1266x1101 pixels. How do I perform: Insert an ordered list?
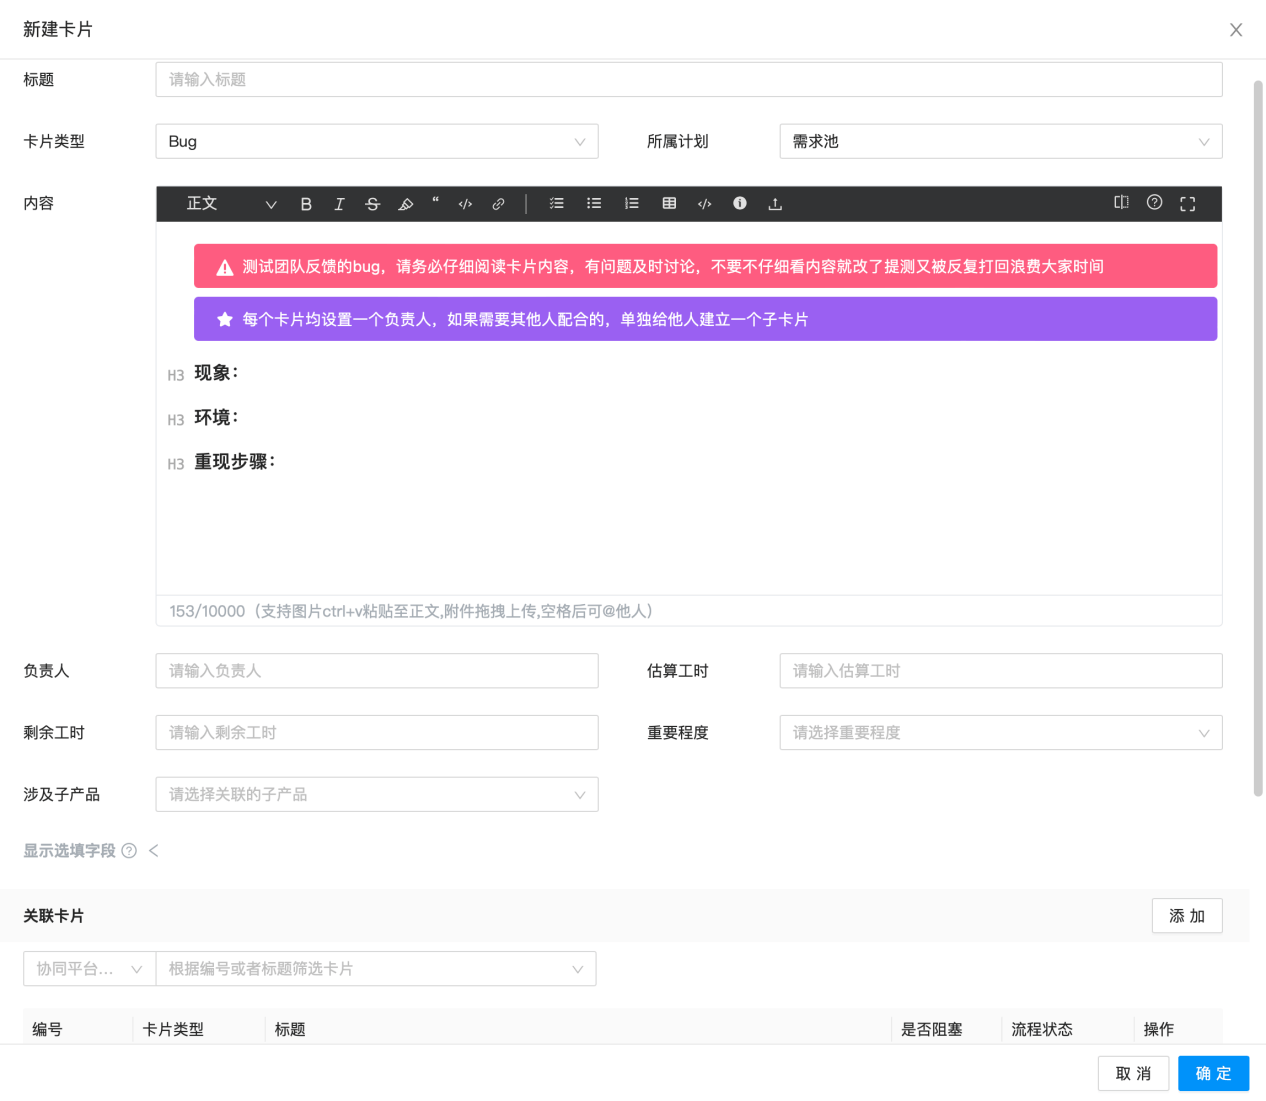tap(631, 204)
